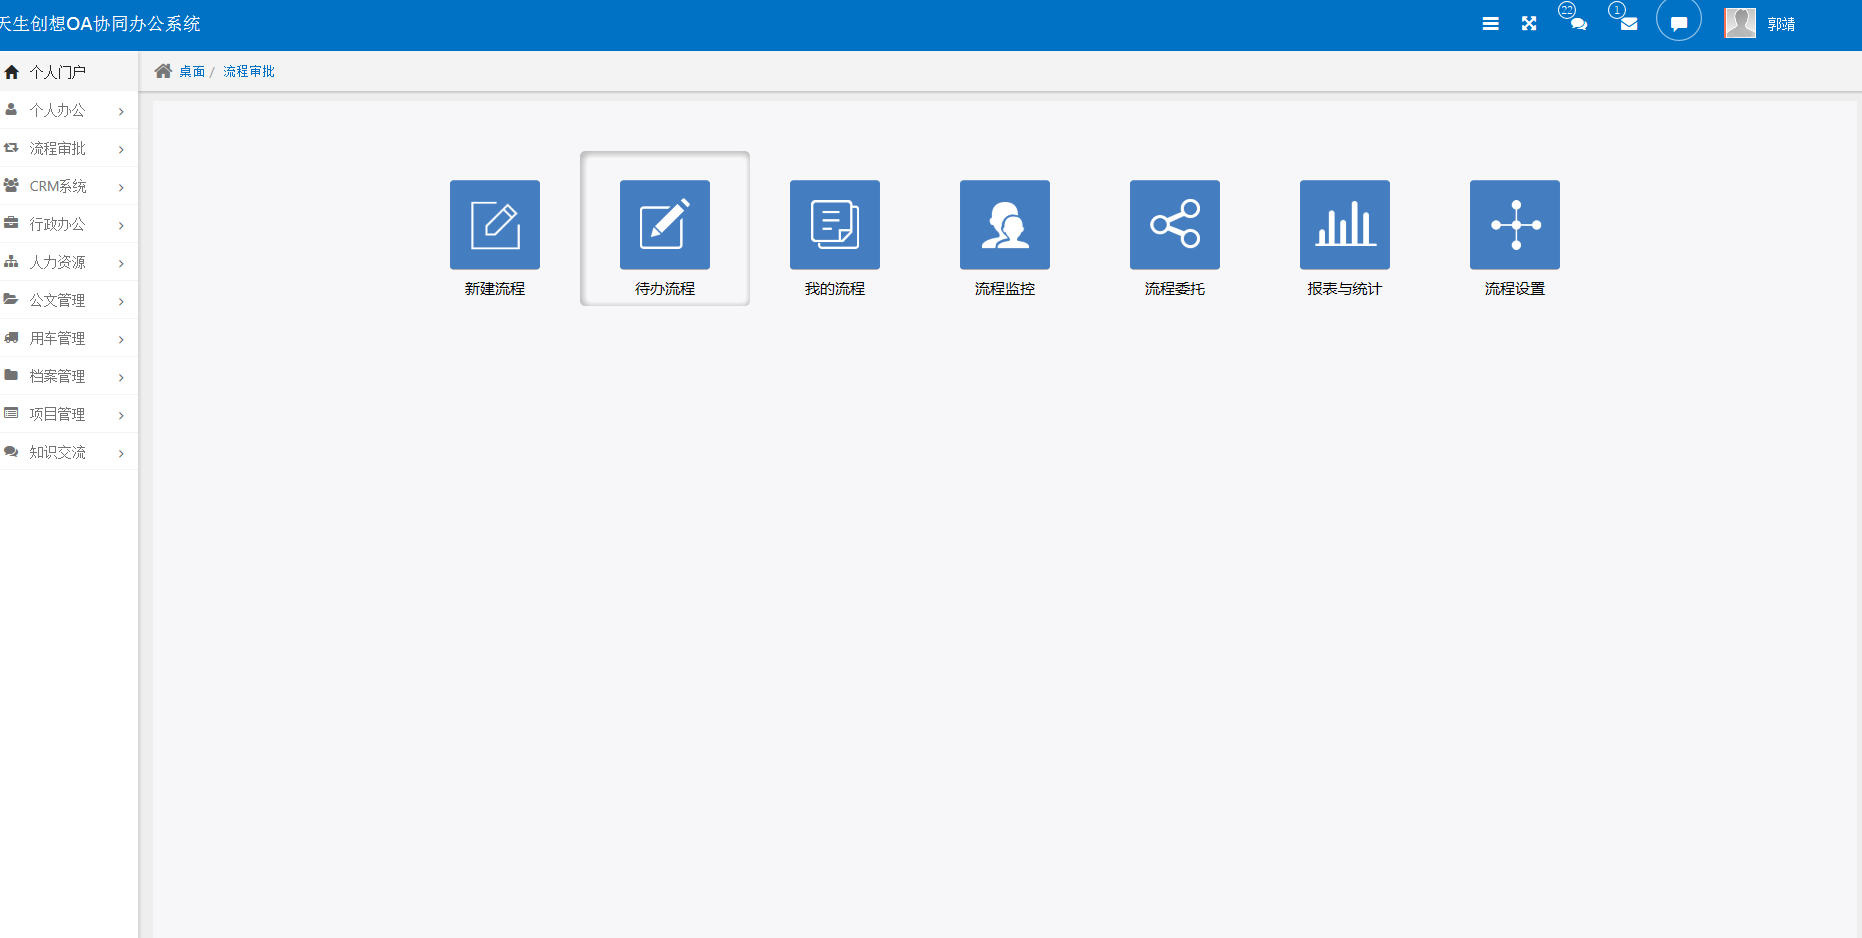Expand the 人力资源 sidebar menu
This screenshot has width=1862, height=938.
pyautogui.click(x=69, y=262)
